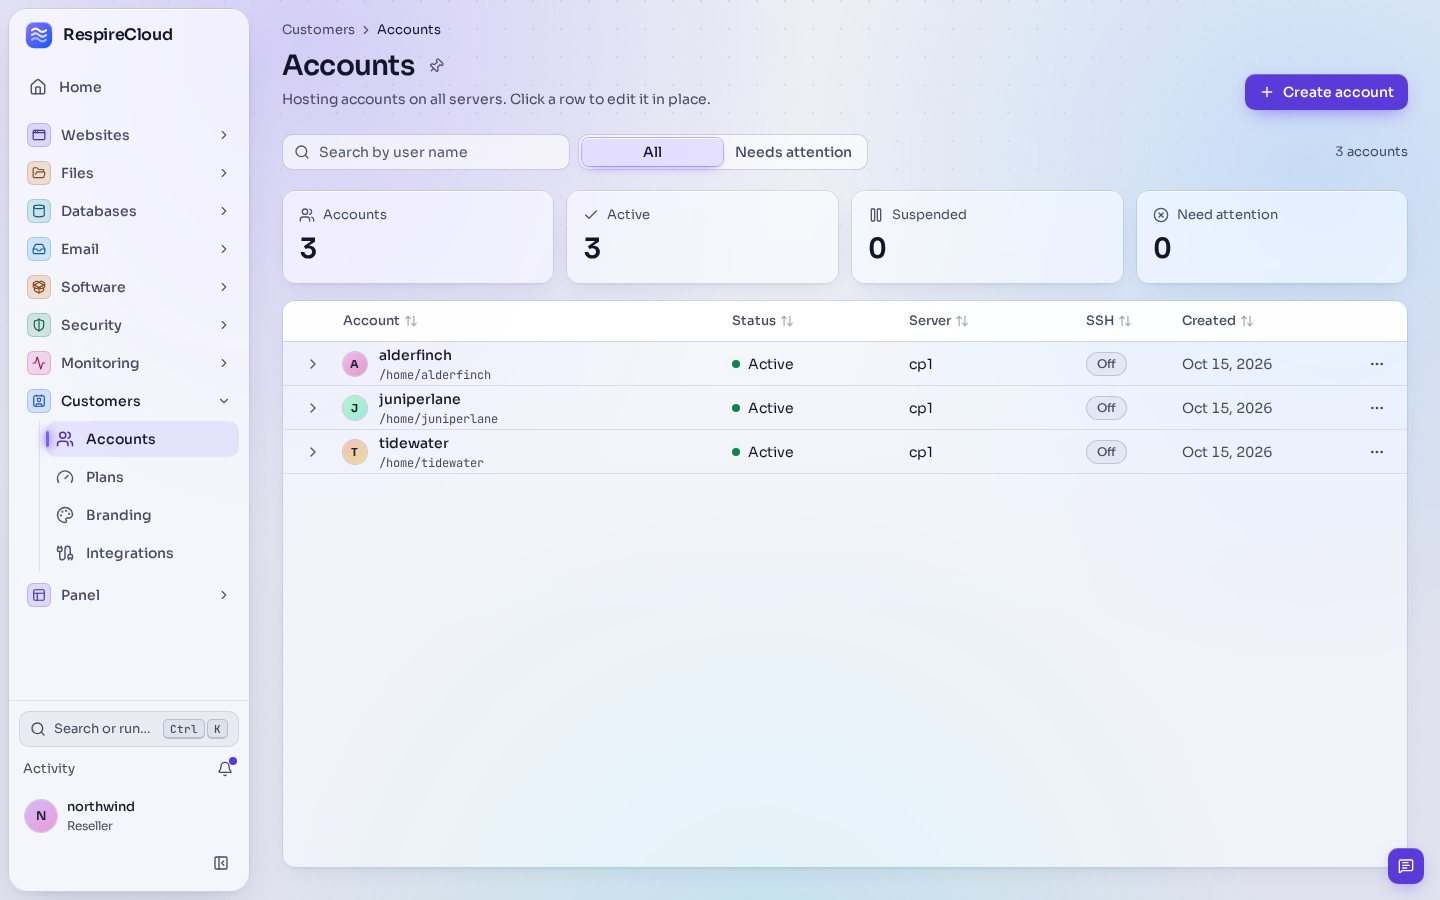Click the juniperlane account name
1440x900 pixels.
(x=420, y=399)
